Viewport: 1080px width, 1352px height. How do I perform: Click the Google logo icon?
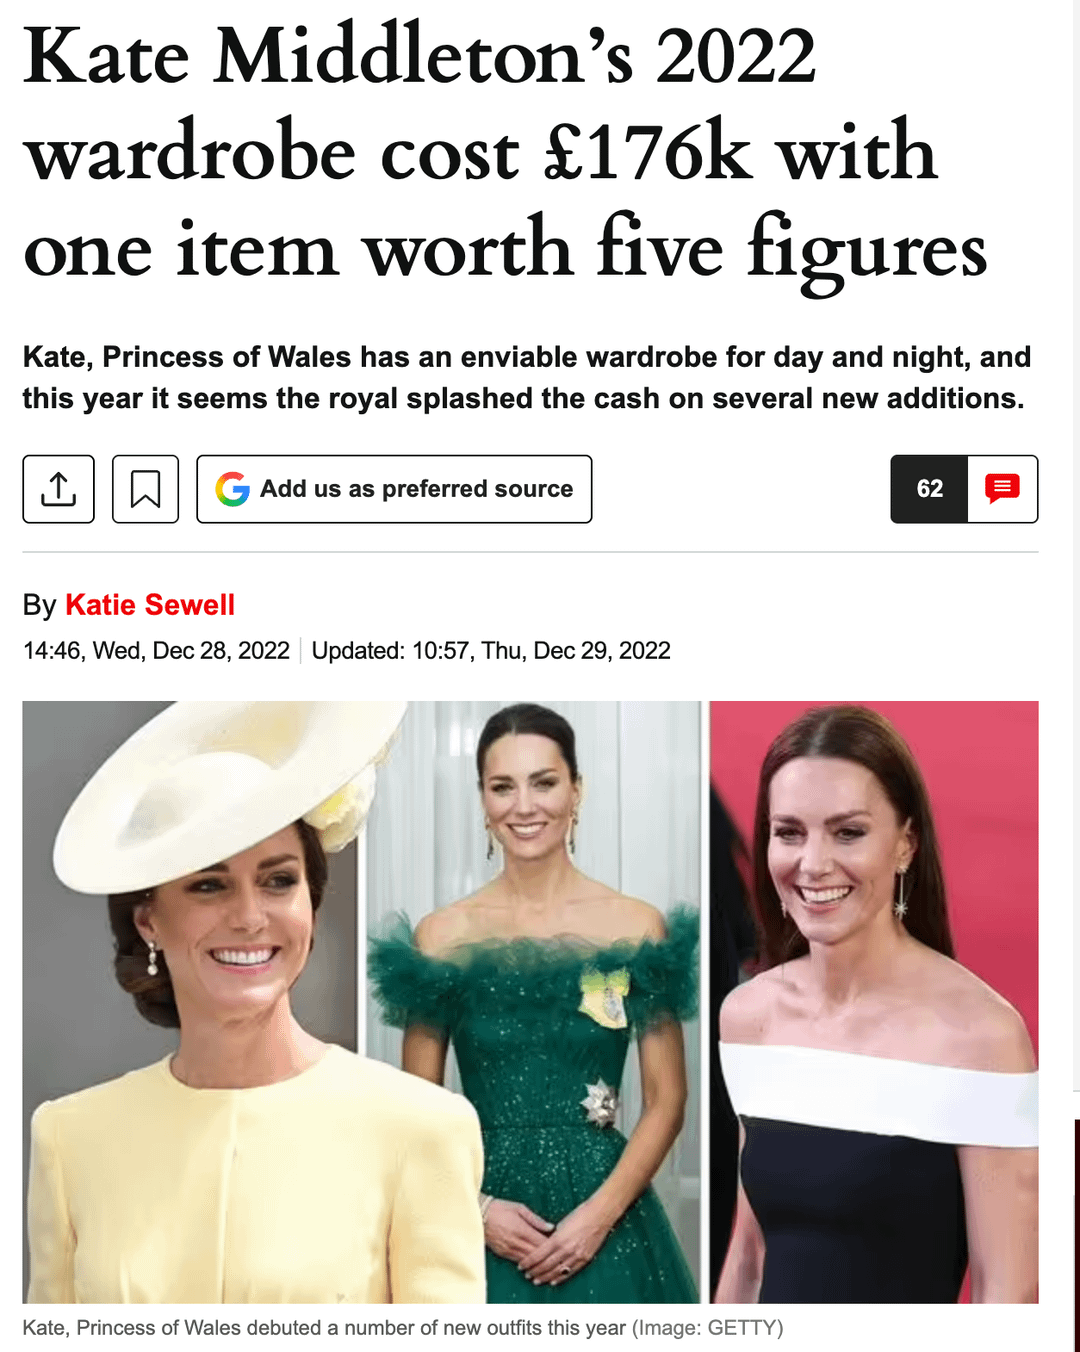point(233,489)
